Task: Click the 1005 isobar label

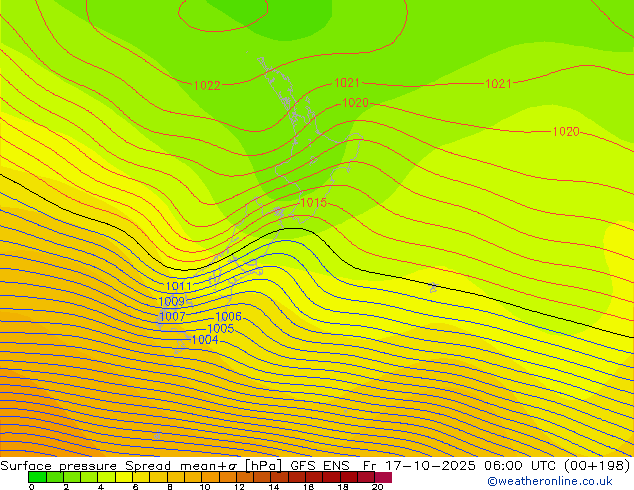Action: tap(221, 328)
